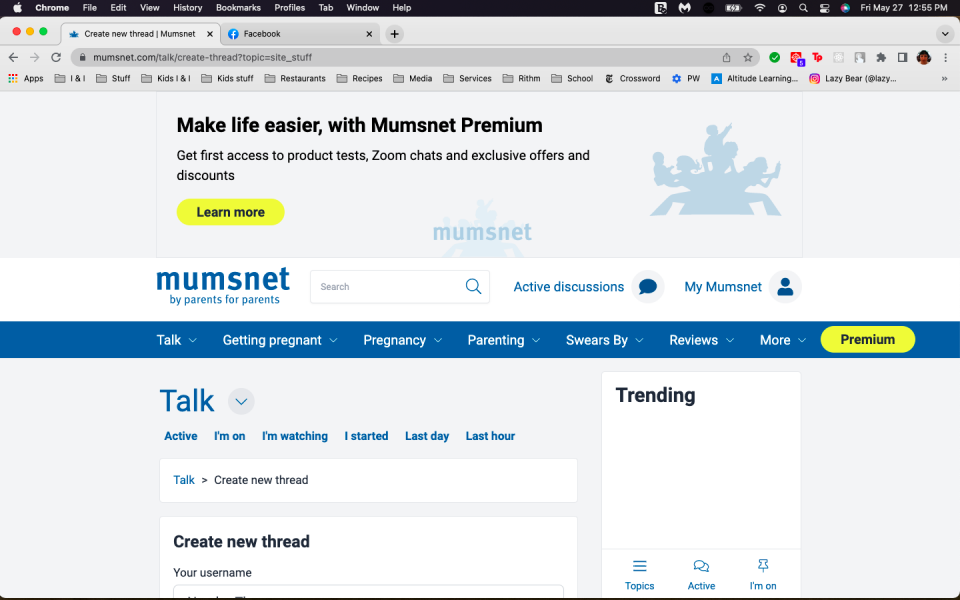Toggle the page share icon
The image size is (960, 600).
pyautogui.click(x=727, y=59)
